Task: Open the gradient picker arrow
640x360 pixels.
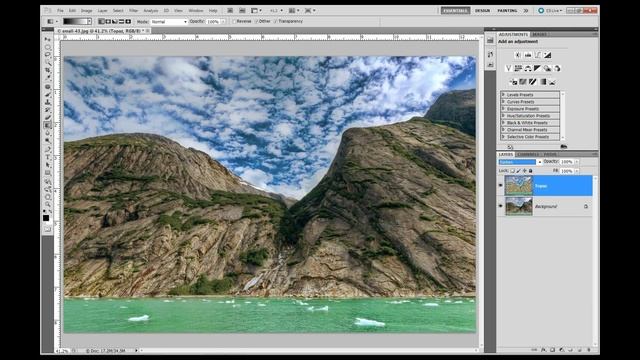Action: click(x=89, y=22)
